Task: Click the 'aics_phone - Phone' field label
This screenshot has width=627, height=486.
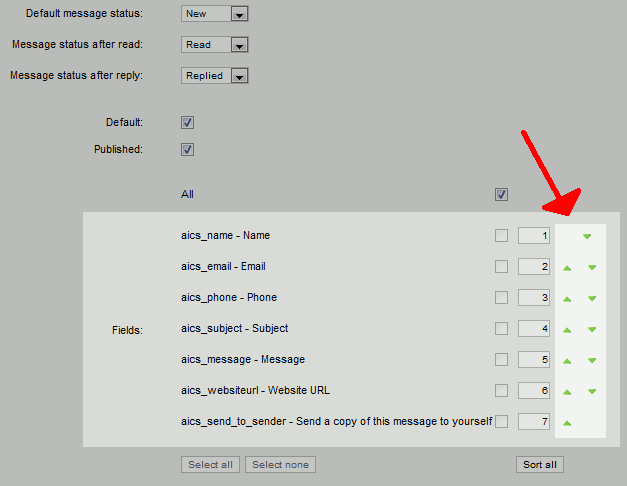Action: coord(229,298)
